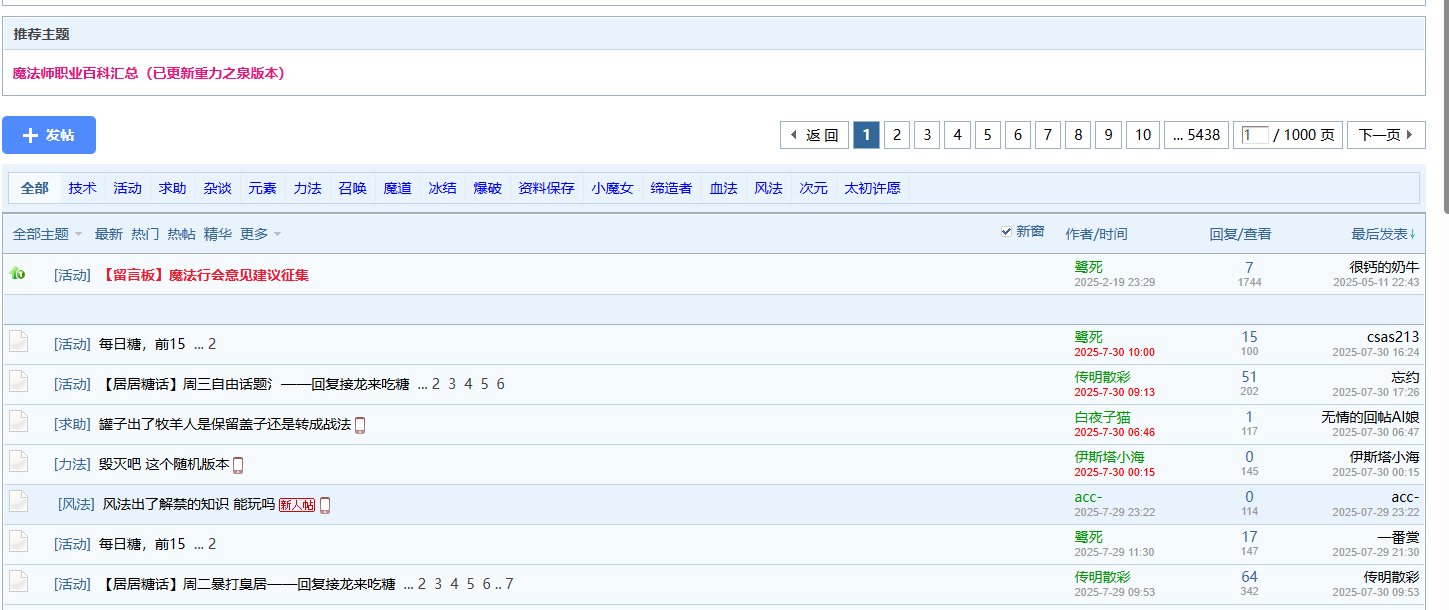
Task: Click the 最后发表 sort arrow
Action: pyautogui.click(x=1413, y=234)
